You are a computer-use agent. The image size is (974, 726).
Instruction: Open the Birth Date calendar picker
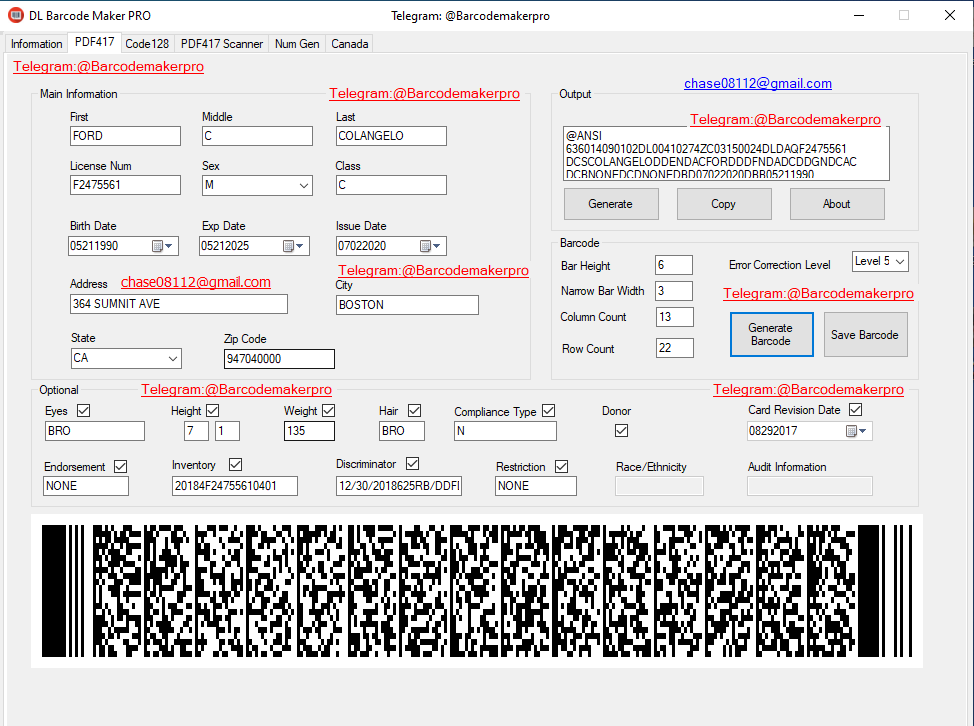click(162, 245)
